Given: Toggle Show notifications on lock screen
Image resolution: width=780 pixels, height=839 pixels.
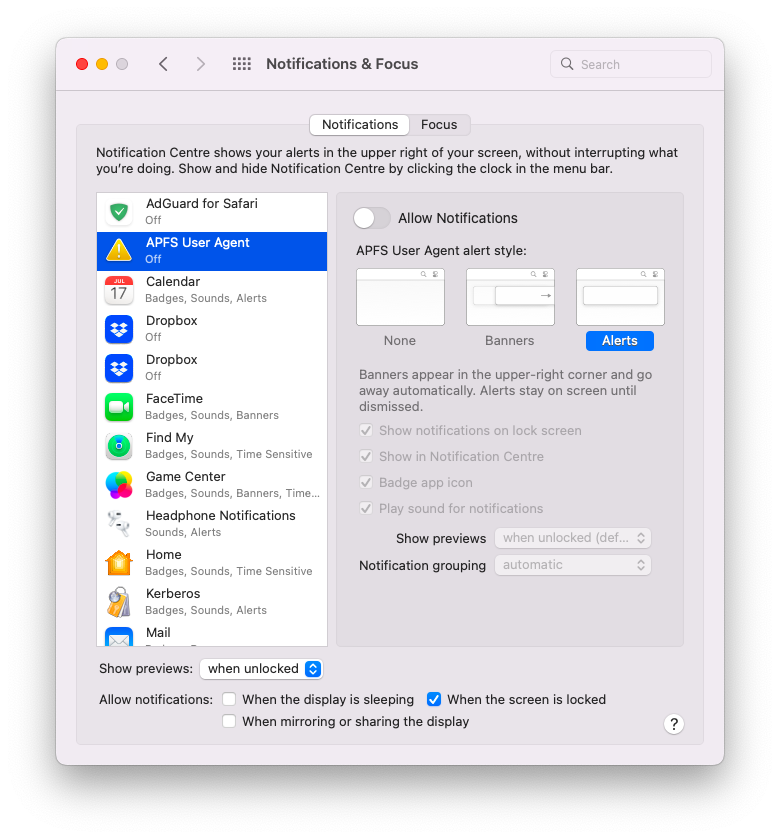Looking at the screenshot, I should (x=366, y=430).
